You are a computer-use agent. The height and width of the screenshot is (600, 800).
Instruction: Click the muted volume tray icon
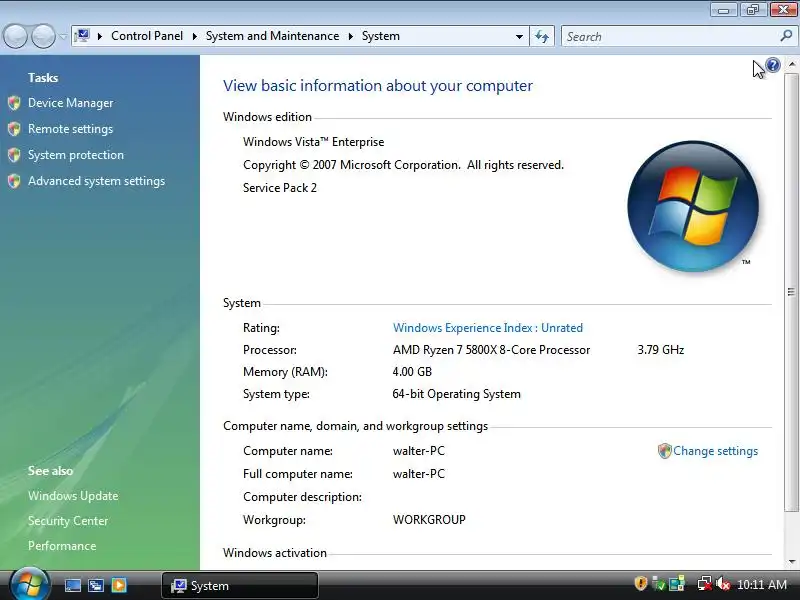point(722,583)
